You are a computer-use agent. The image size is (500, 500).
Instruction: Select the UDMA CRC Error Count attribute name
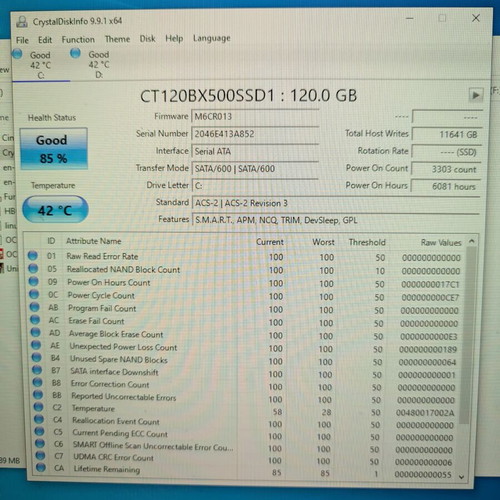[113, 457]
